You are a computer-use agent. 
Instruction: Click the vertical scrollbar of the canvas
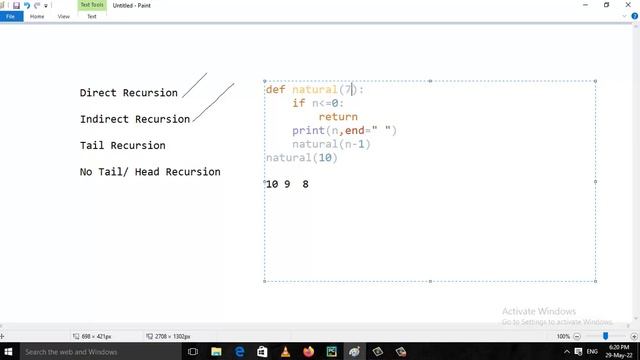point(636,171)
